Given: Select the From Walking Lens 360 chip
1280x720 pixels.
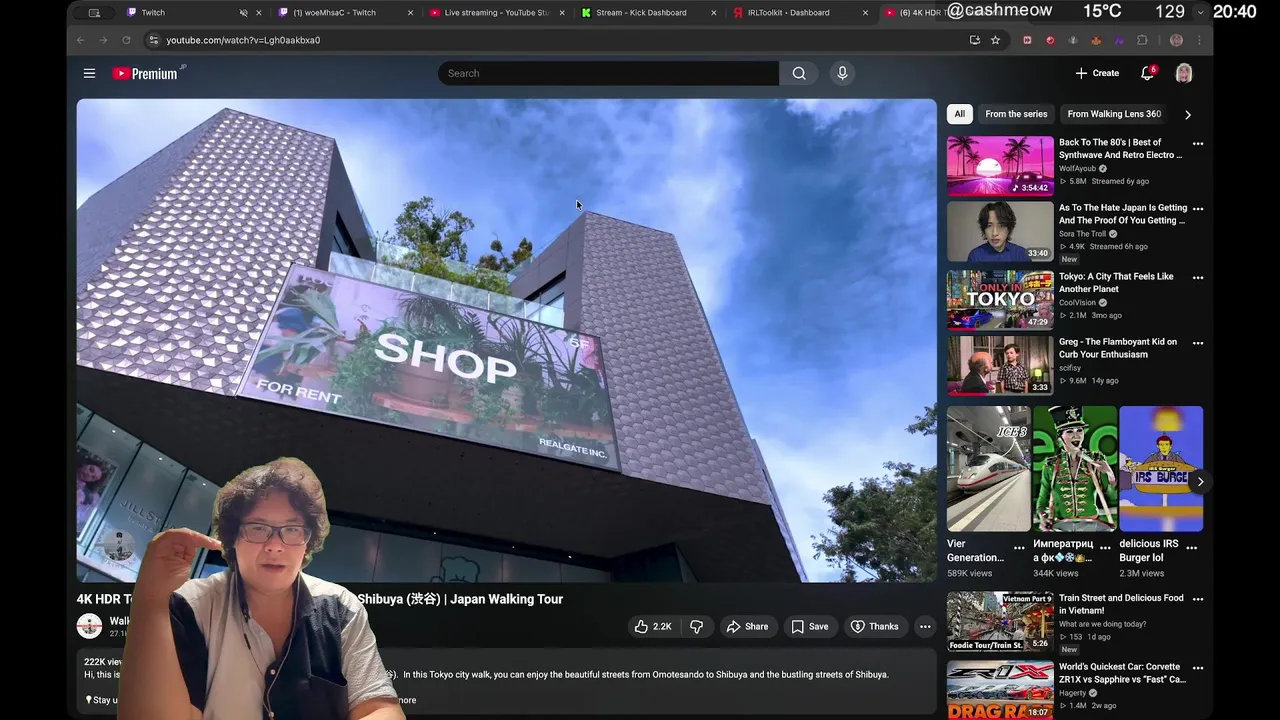Looking at the screenshot, I should pos(1114,114).
